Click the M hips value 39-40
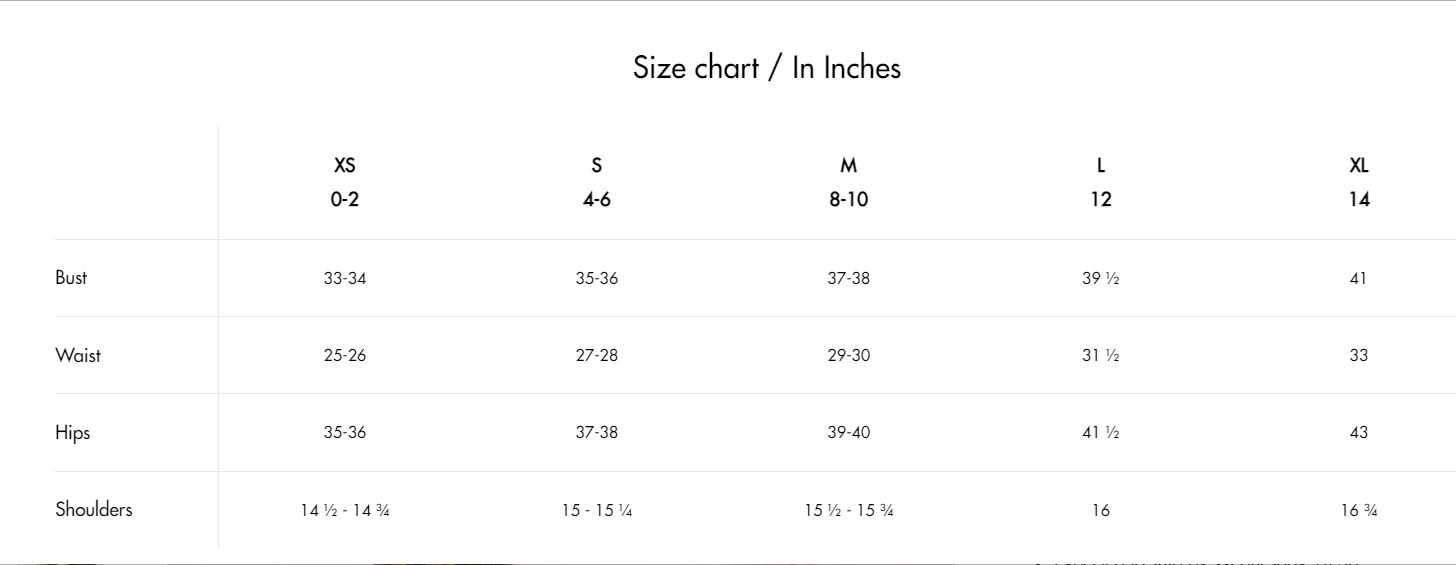Image resolution: width=1456 pixels, height=565 pixels. pos(849,432)
